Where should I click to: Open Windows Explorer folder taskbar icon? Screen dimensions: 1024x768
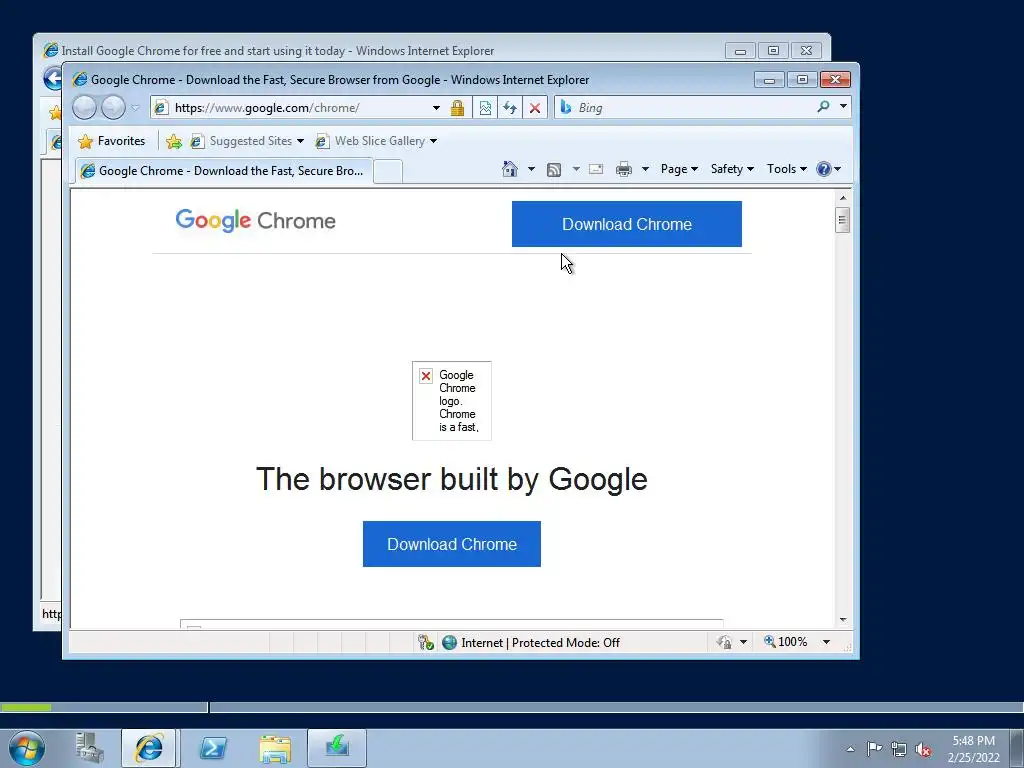(x=275, y=748)
